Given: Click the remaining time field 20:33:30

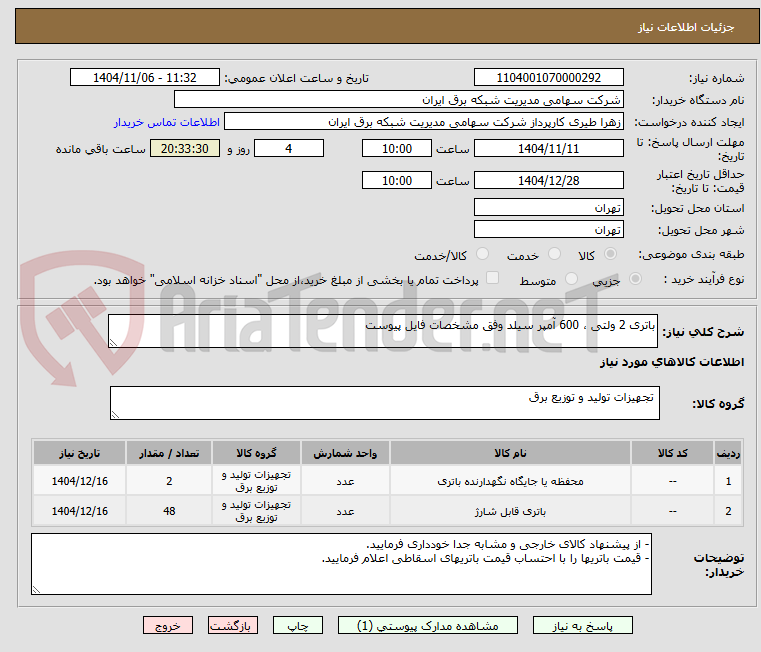Looking at the screenshot, I should [185, 148].
